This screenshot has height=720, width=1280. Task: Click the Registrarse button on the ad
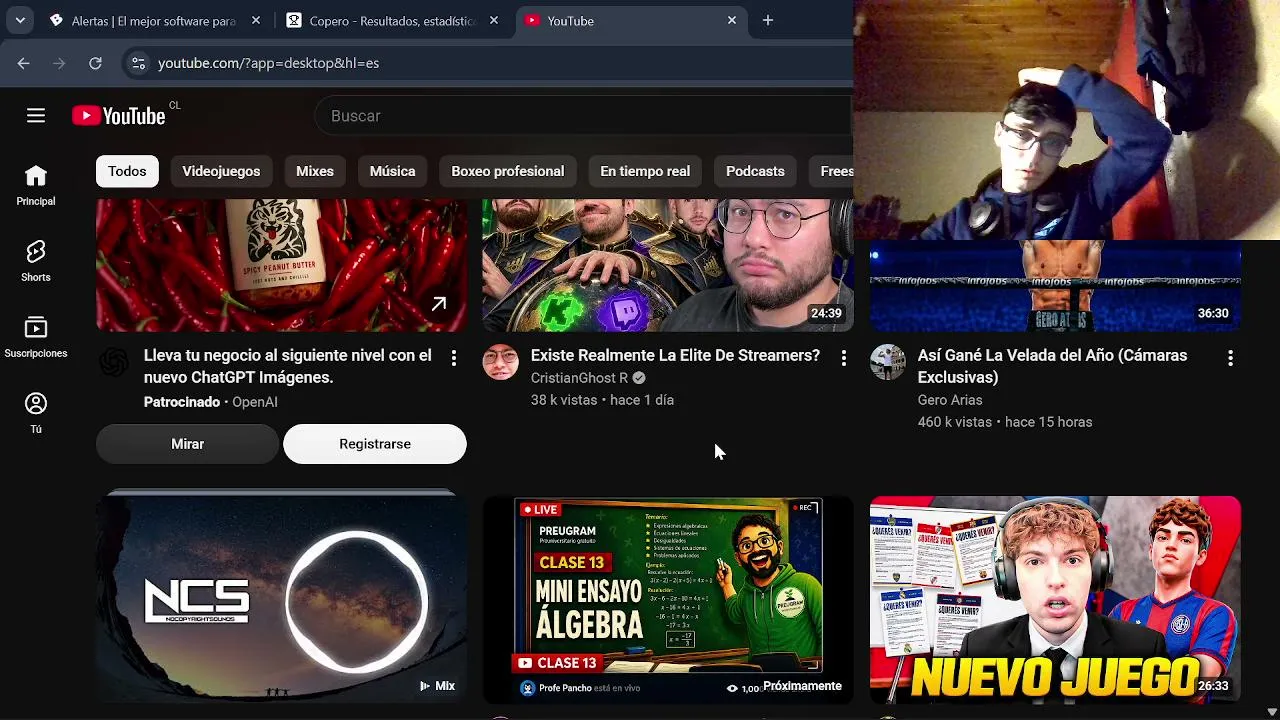pyautogui.click(x=375, y=444)
